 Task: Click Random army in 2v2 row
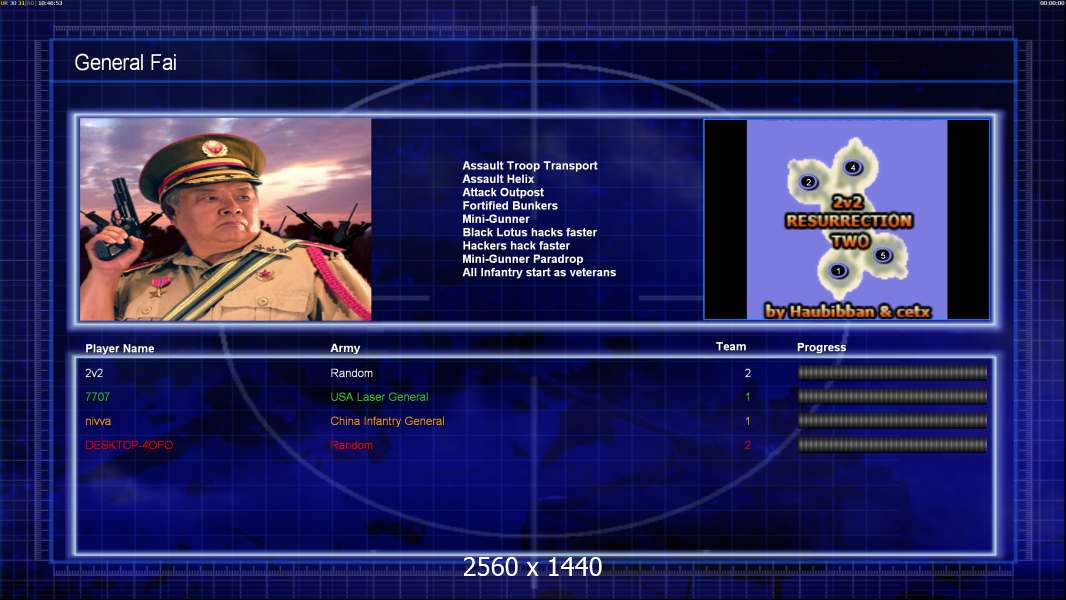coord(351,373)
